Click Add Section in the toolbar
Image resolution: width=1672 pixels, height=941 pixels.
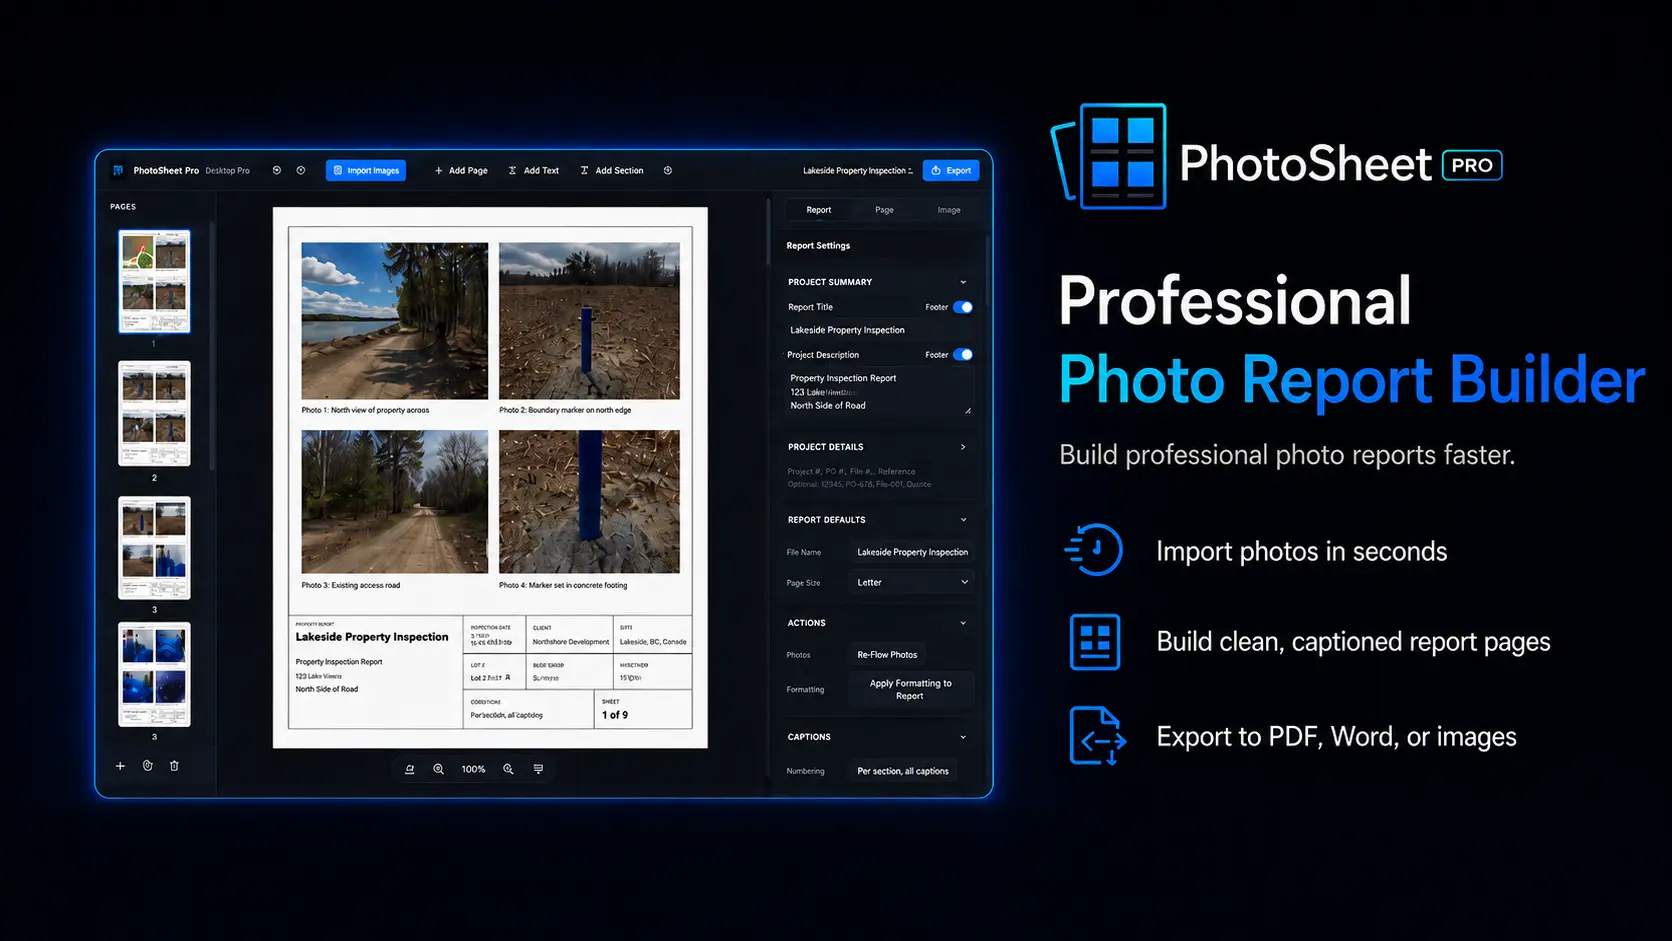612,171
